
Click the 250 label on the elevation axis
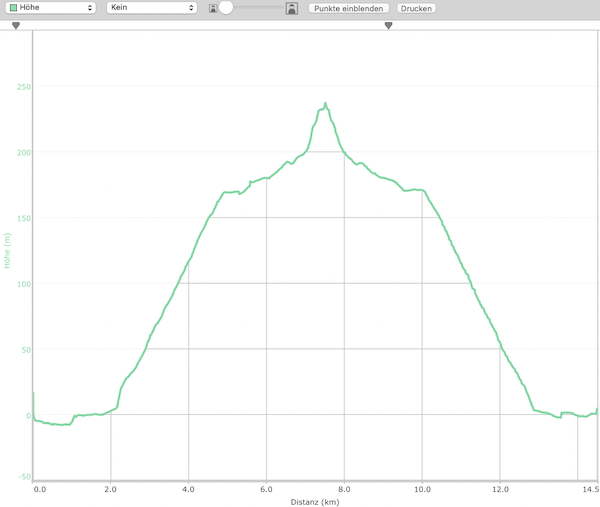23,87
